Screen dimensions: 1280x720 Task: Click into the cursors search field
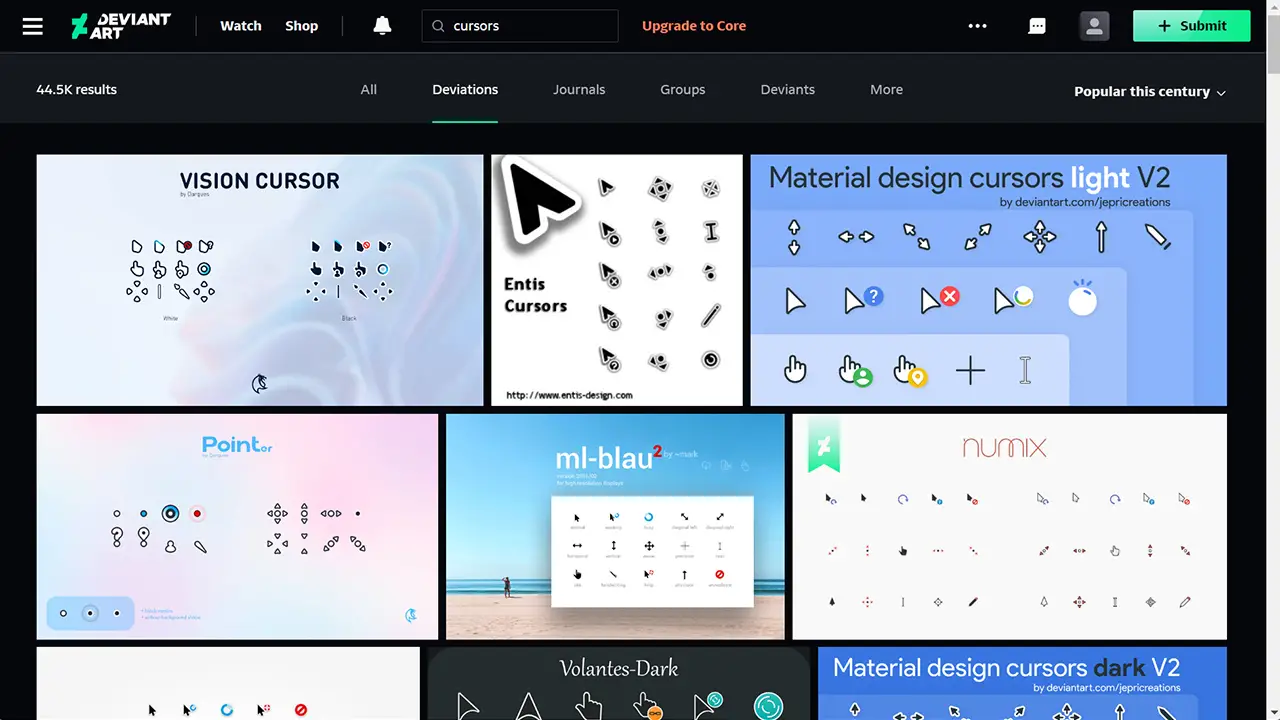(x=520, y=26)
